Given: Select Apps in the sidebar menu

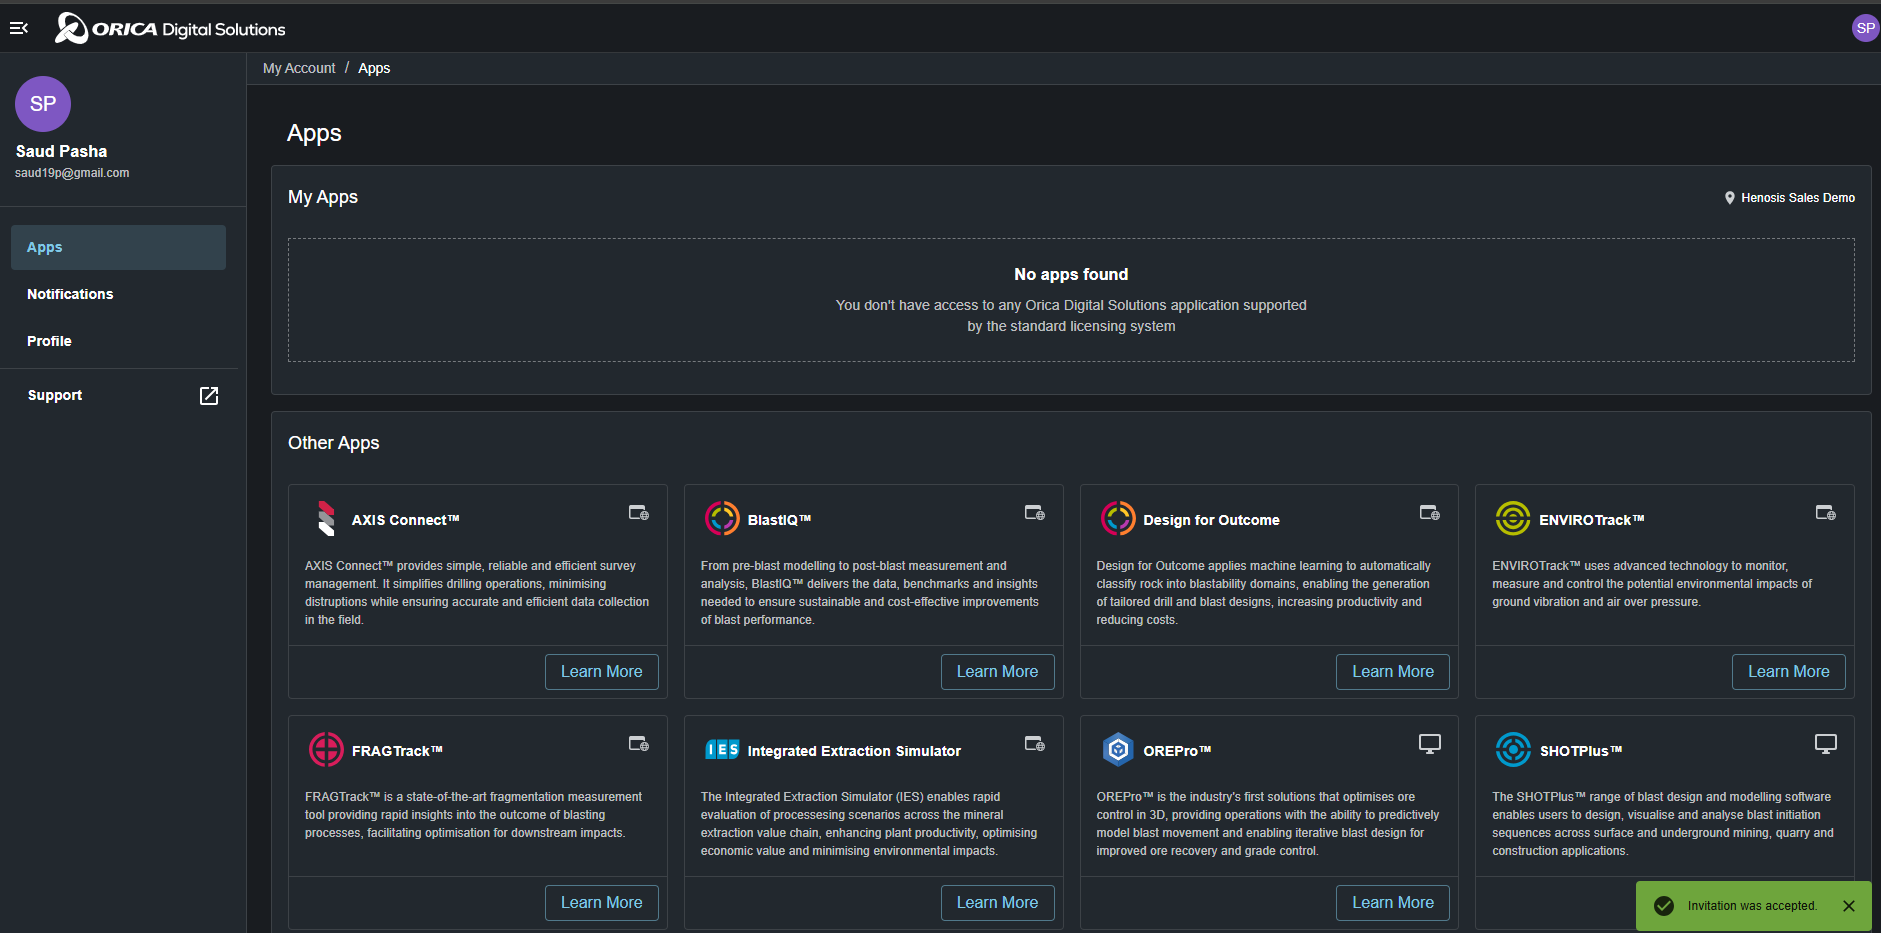Looking at the screenshot, I should point(118,247).
